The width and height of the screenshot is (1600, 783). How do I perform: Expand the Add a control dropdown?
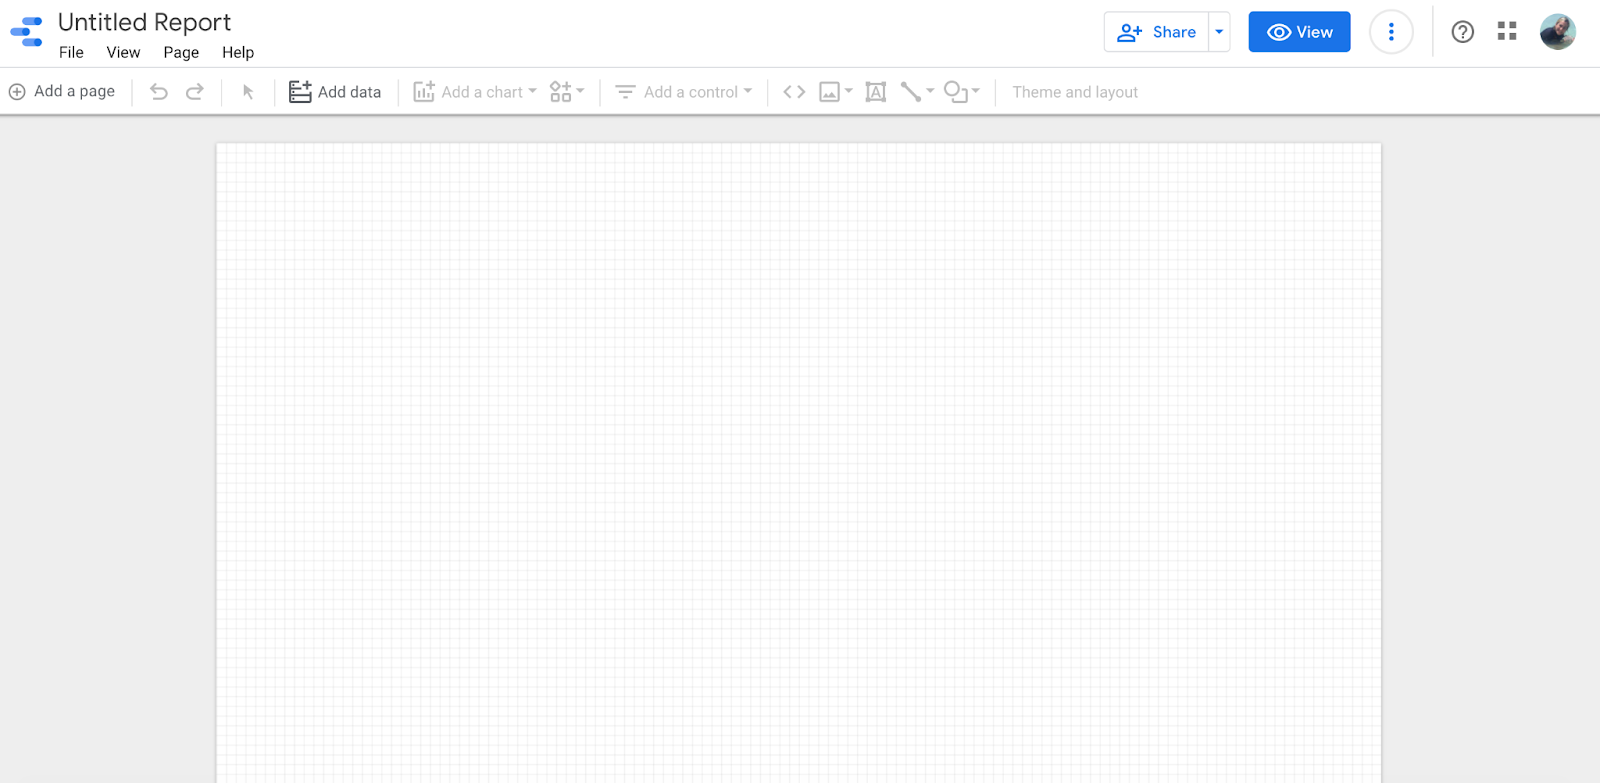683,92
